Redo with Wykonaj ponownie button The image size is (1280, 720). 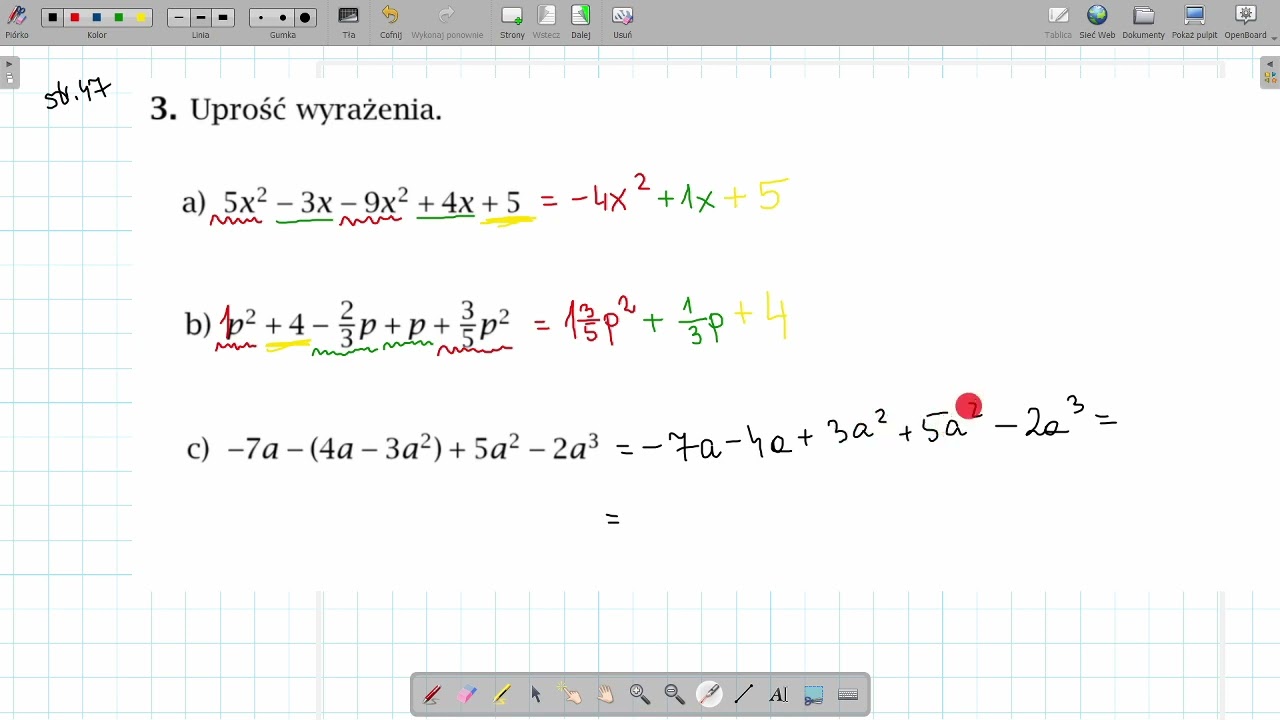click(447, 20)
